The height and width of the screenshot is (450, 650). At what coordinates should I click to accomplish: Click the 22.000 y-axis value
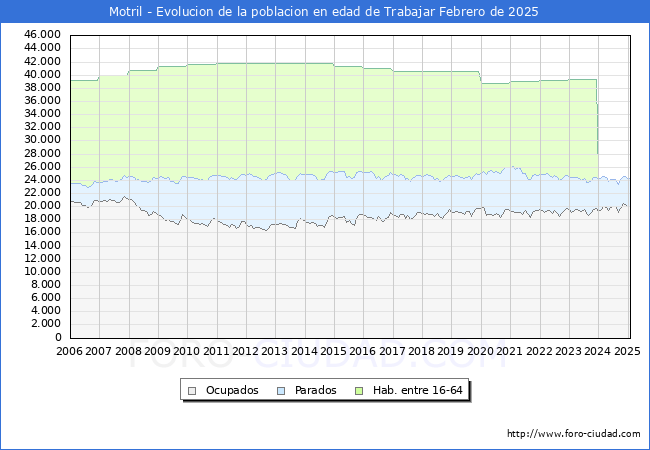43,192
